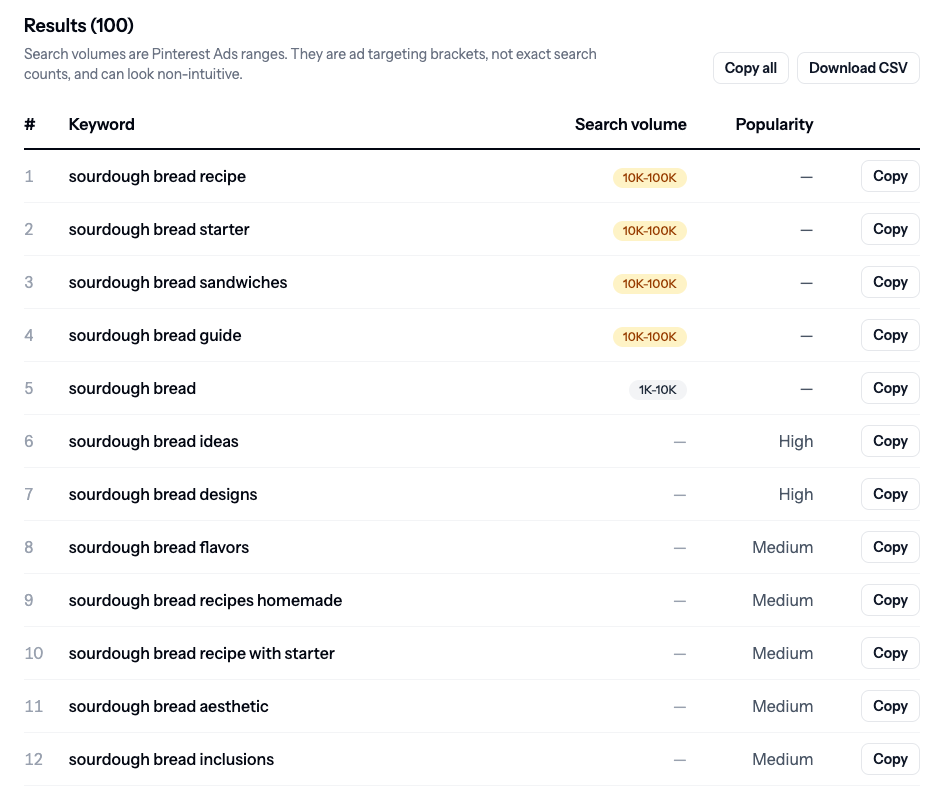Click Medium popularity for sourdough bread inclusions
The image size is (944, 792).
(x=783, y=759)
